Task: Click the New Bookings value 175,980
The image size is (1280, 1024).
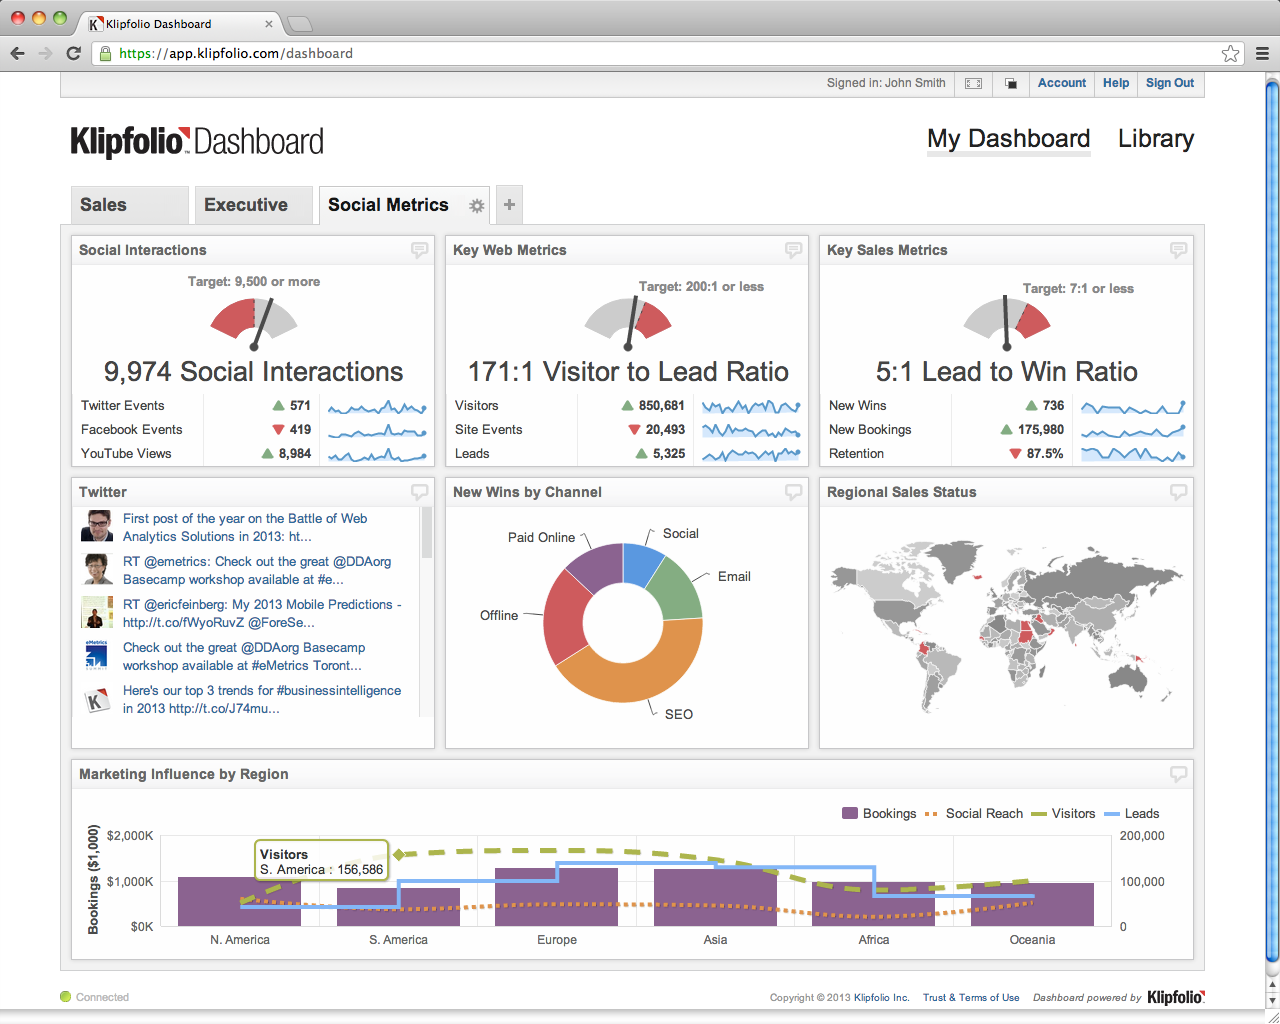Action: coord(1041,429)
